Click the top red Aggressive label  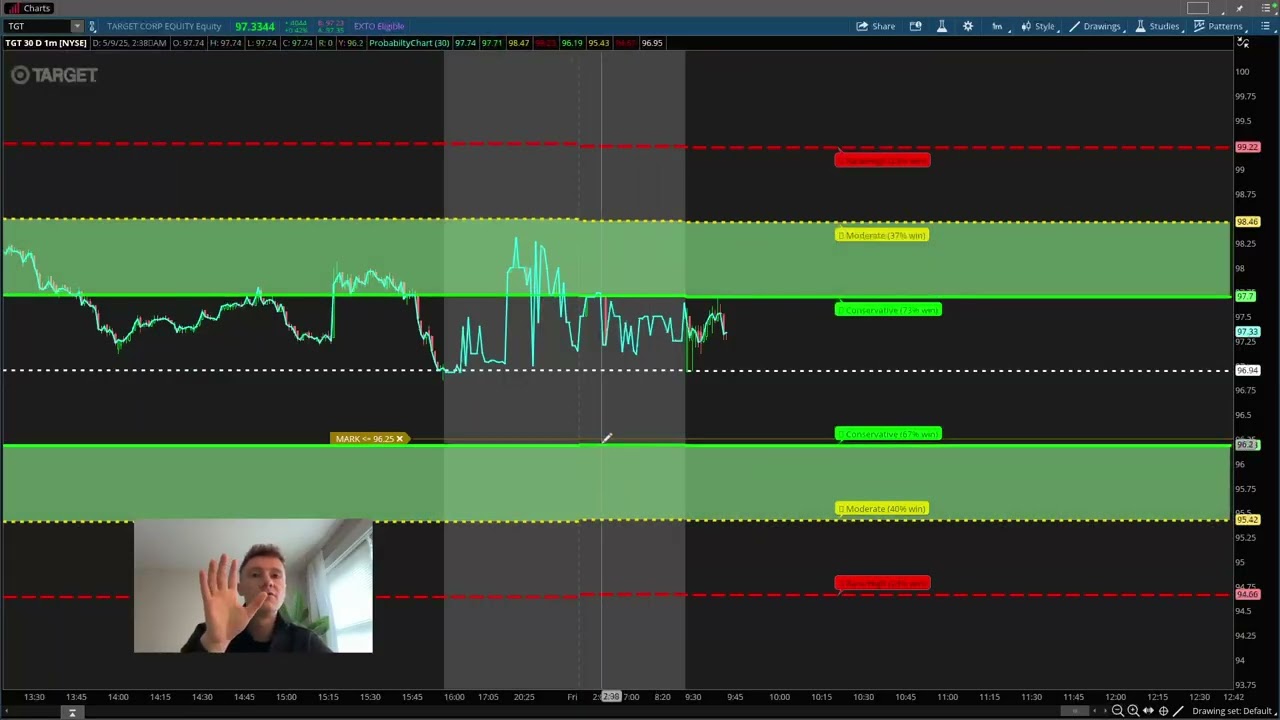coord(882,160)
